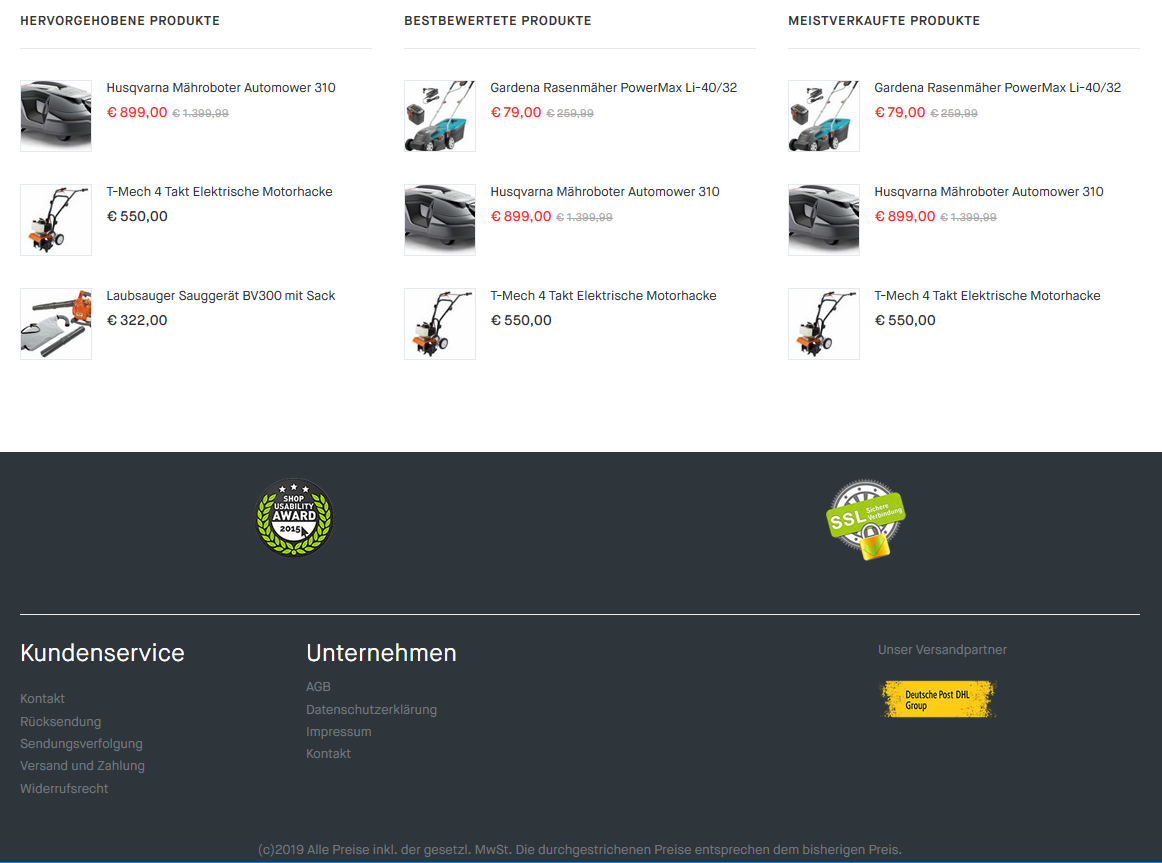Open the Sendungsverfolgung footer link

82,744
